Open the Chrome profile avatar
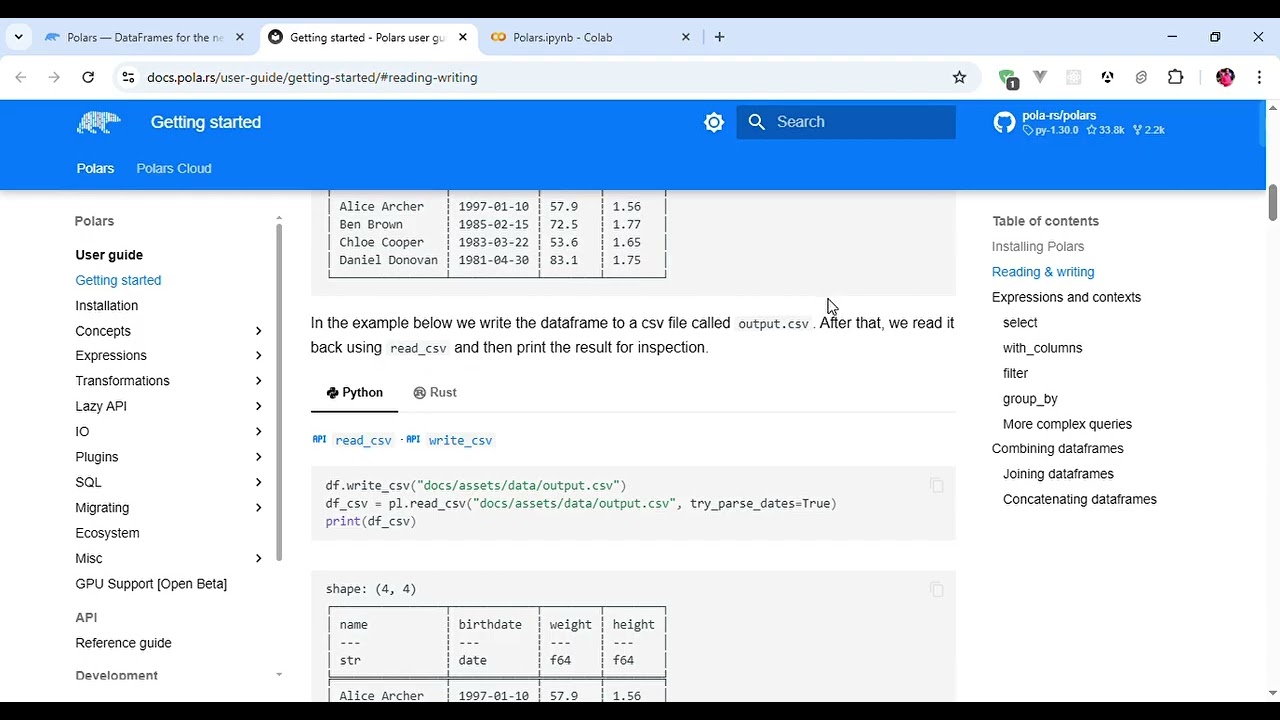The image size is (1280, 720). click(1225, 77)
